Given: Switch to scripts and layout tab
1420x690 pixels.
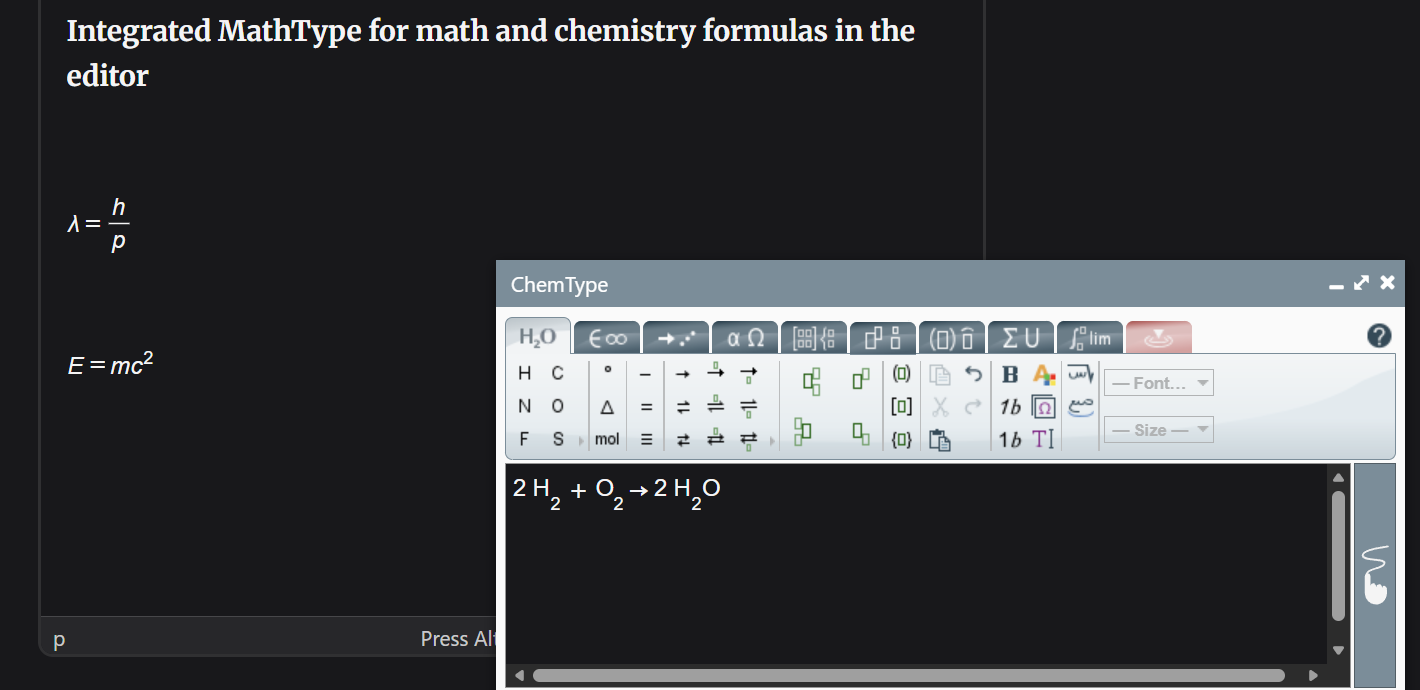Looking at the screenshot, I should (883, 338).
